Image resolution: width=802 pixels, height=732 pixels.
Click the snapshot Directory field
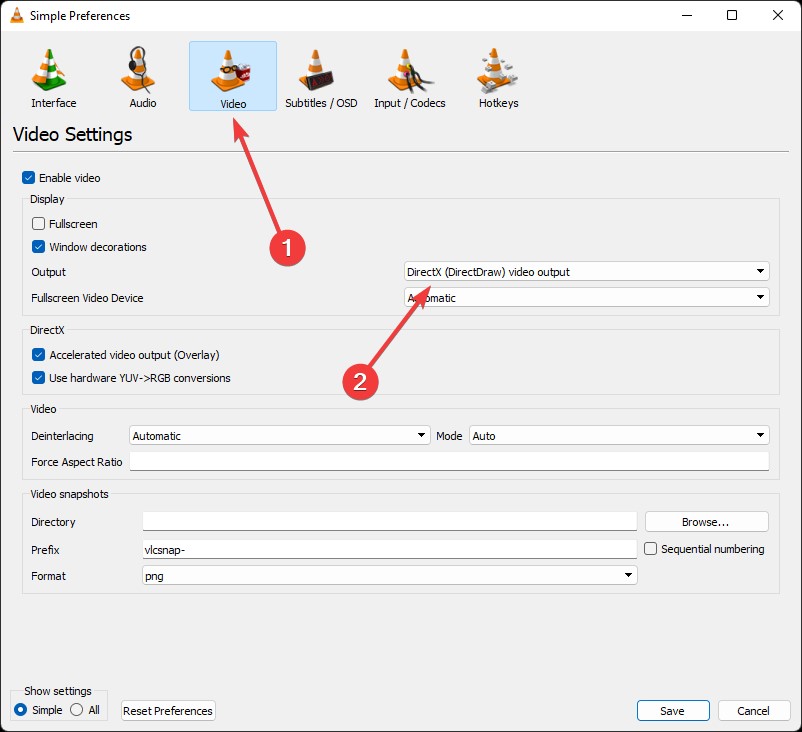coord(389,521)
